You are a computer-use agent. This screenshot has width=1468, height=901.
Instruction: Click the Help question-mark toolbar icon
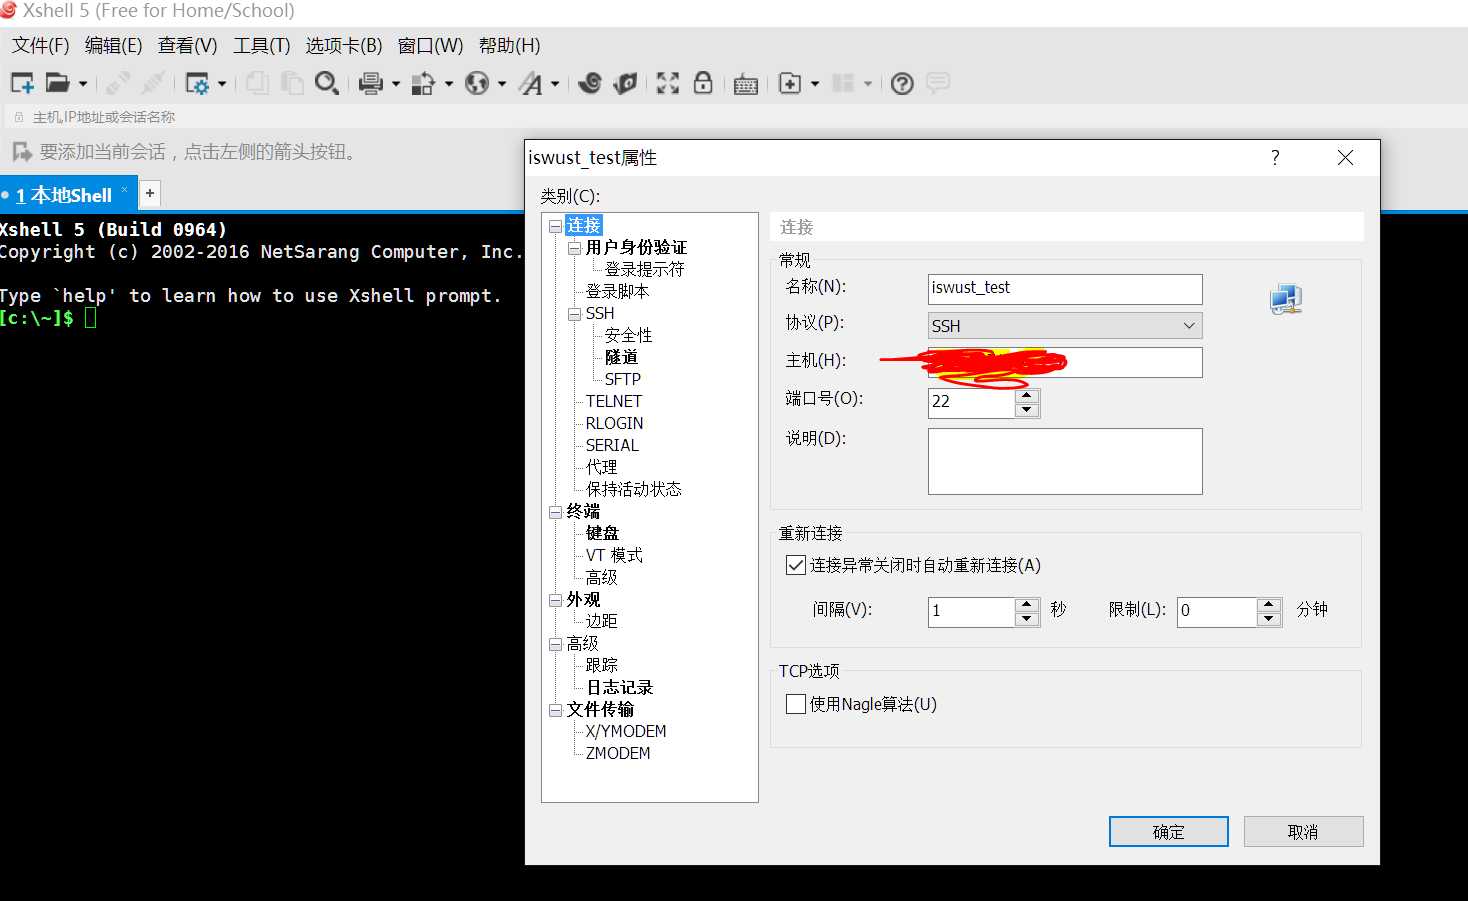(x=902, y=83)
